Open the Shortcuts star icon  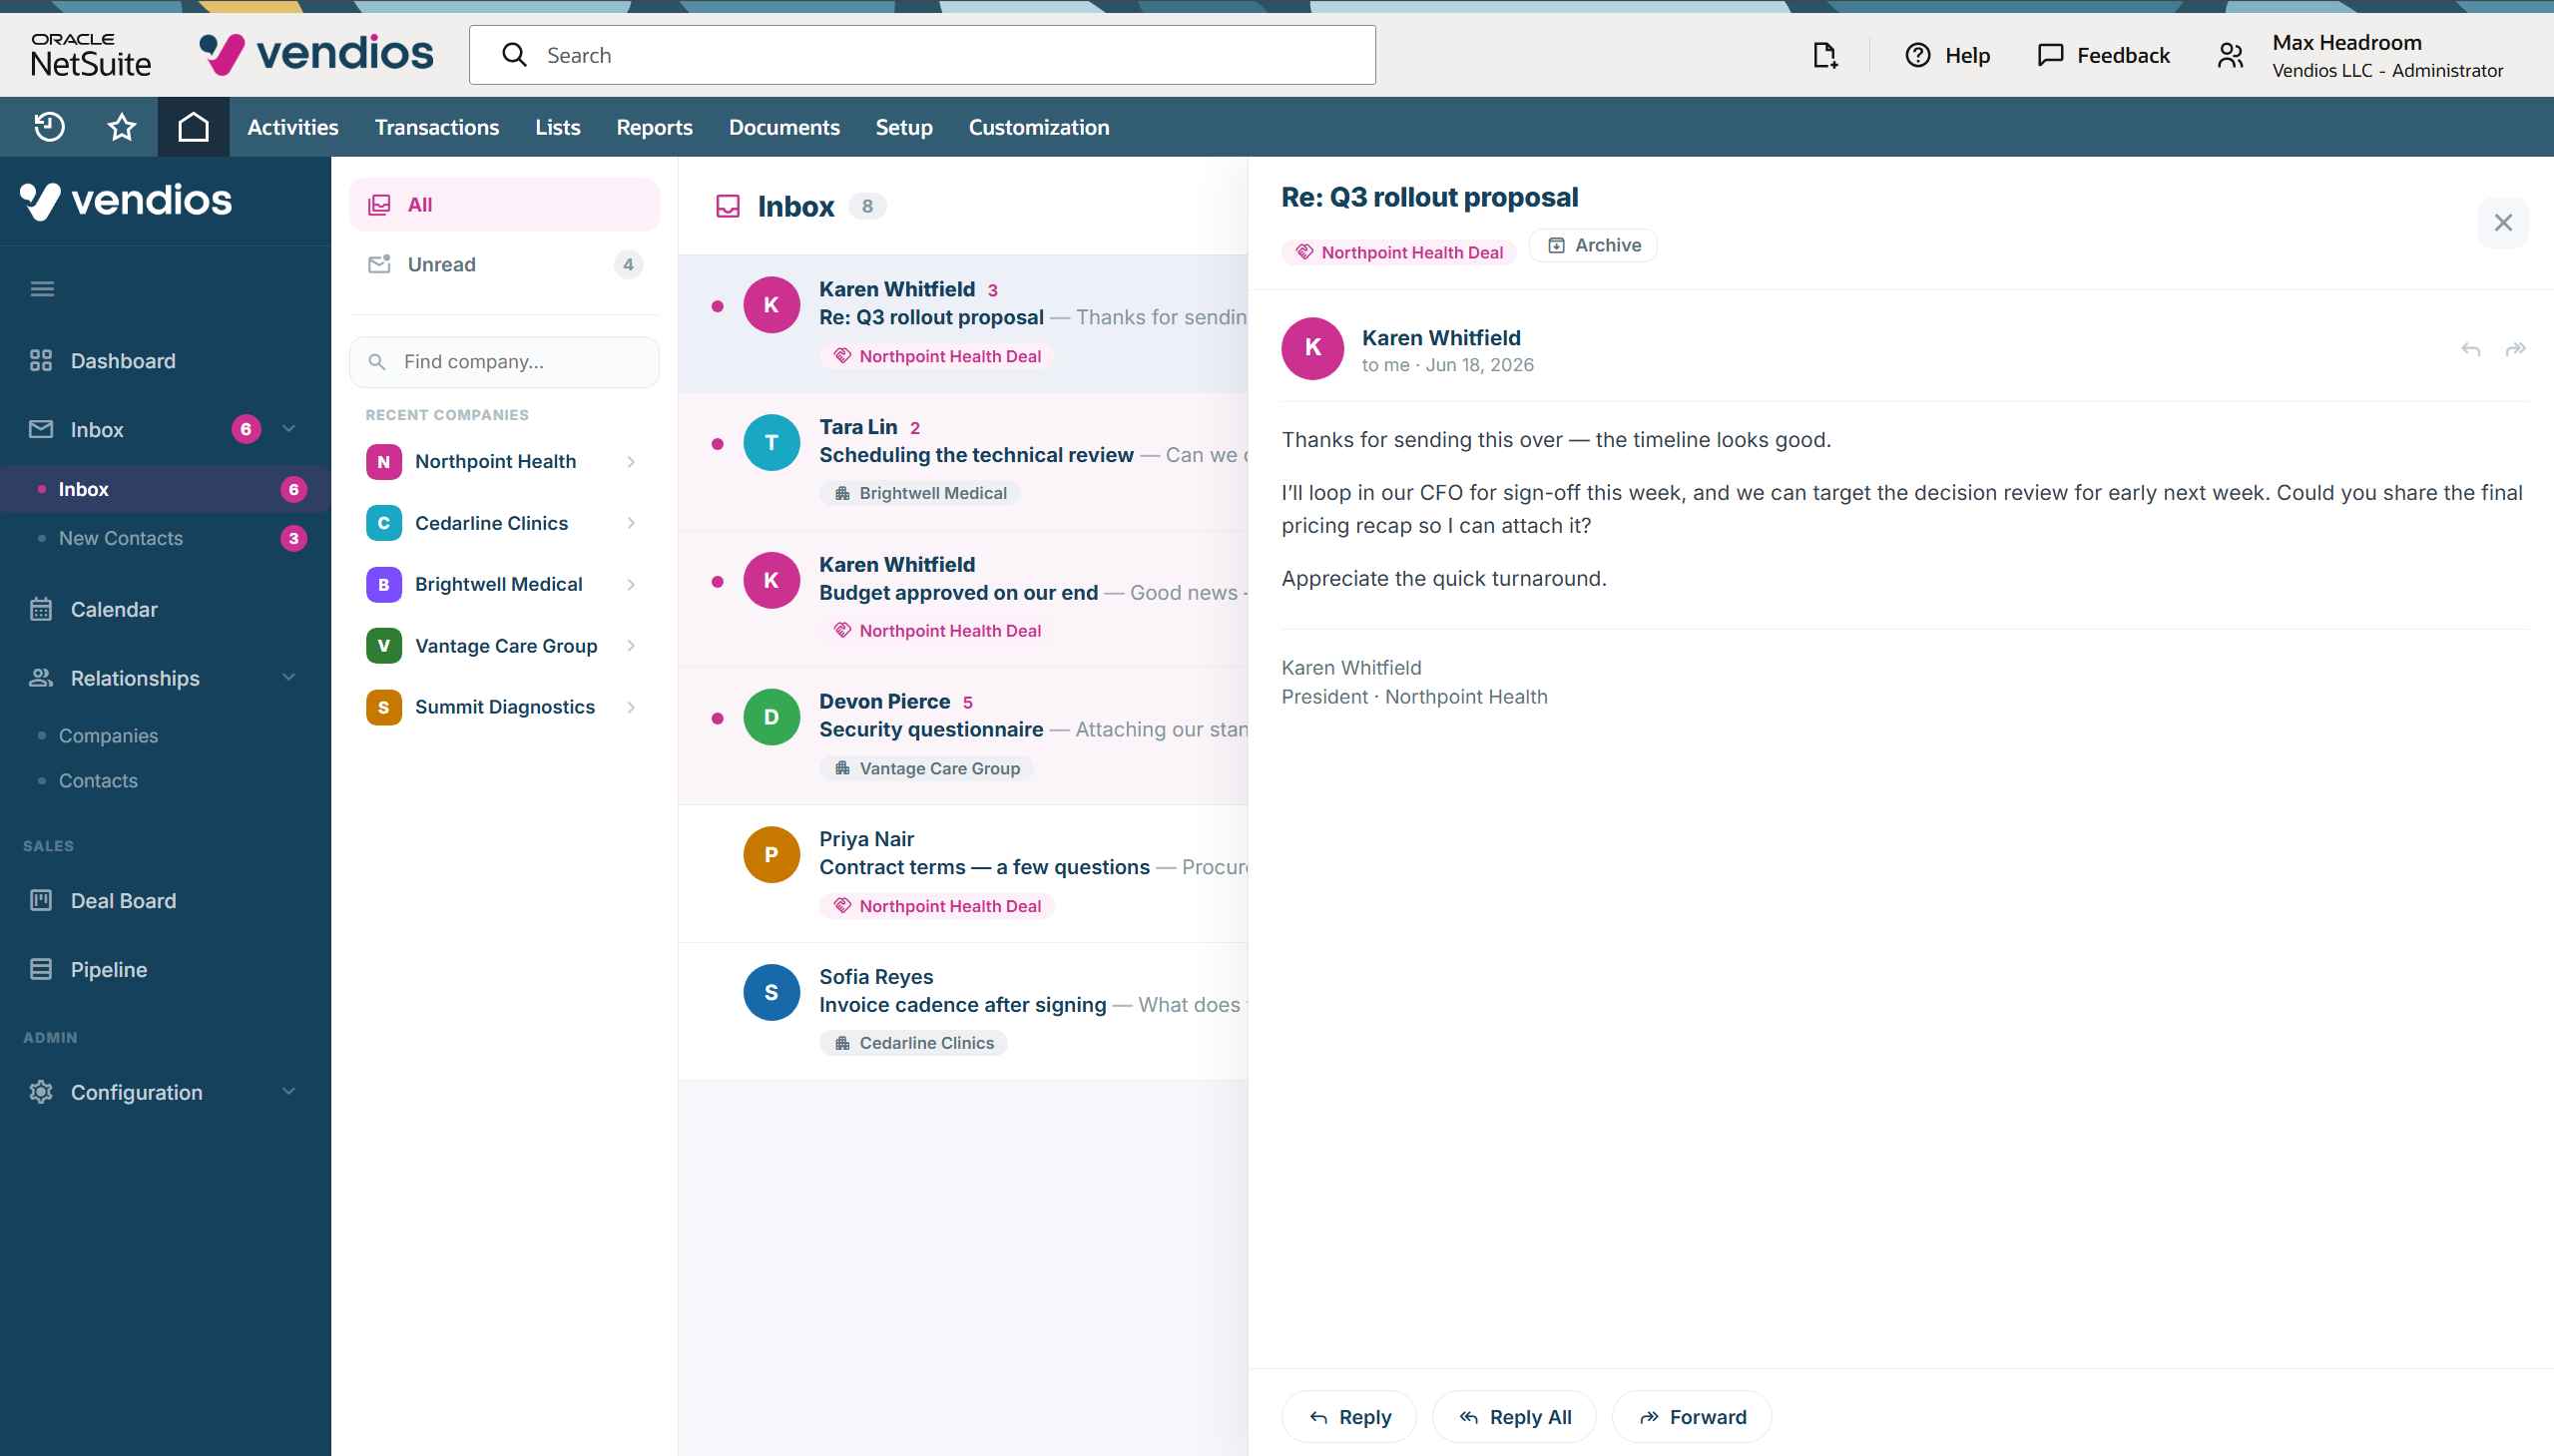(122, 127)
